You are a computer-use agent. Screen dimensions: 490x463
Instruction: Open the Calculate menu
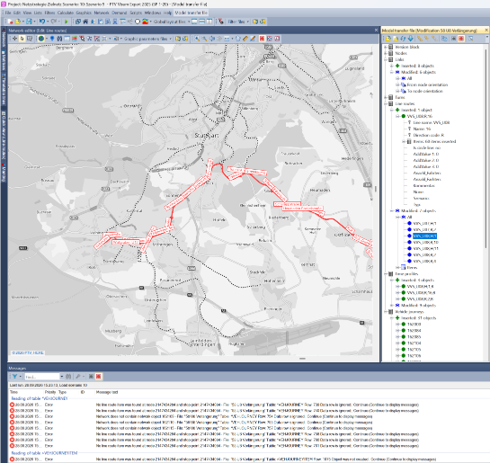65,13
